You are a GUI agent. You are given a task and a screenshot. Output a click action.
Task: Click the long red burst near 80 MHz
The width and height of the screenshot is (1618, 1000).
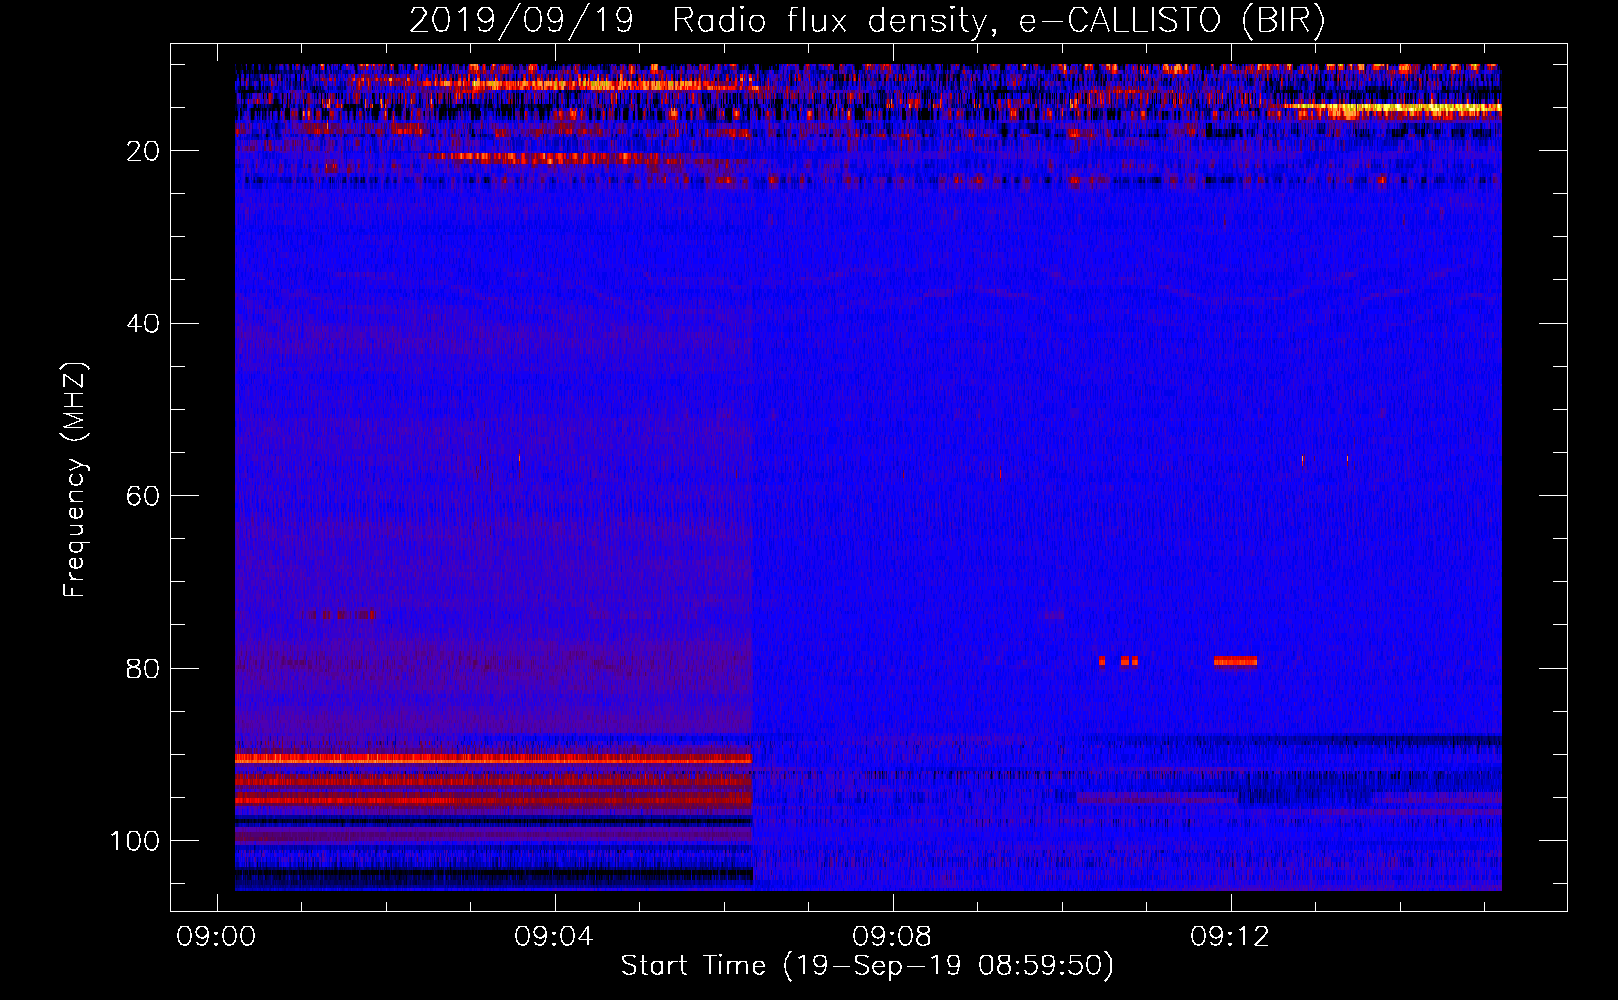1235,661
